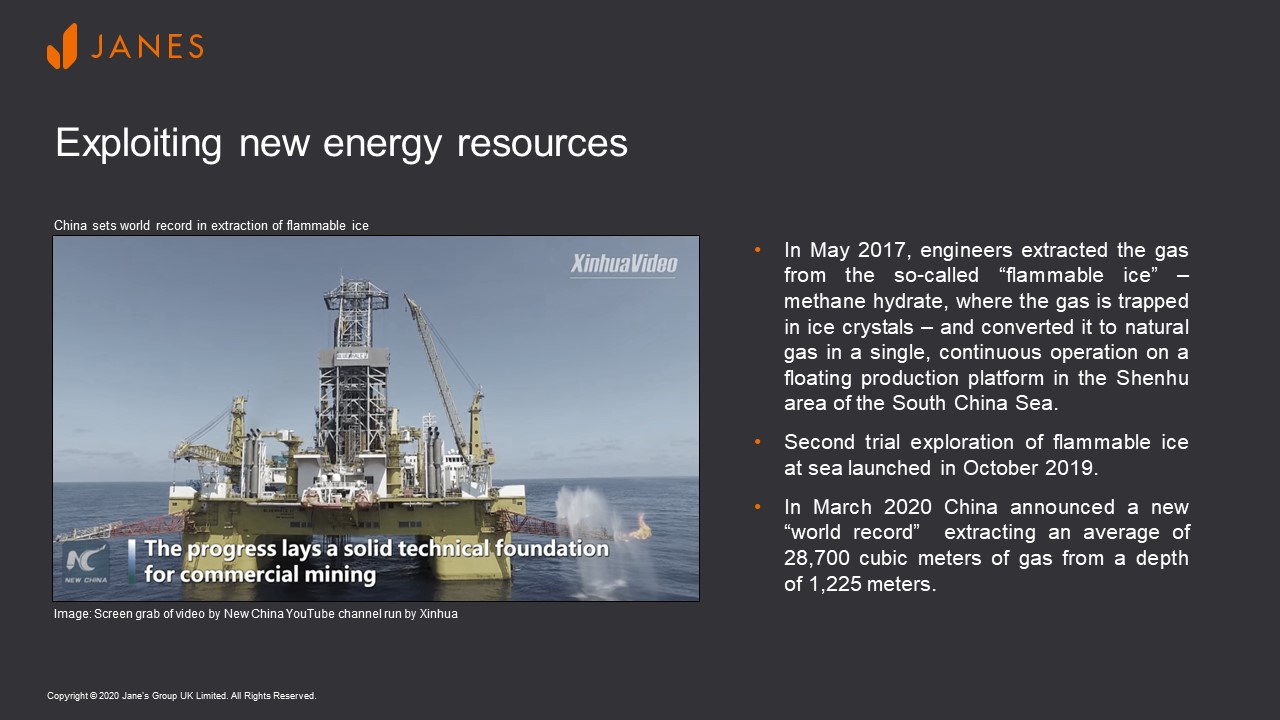Click the JANES wordmark text

tap(147, 47)
